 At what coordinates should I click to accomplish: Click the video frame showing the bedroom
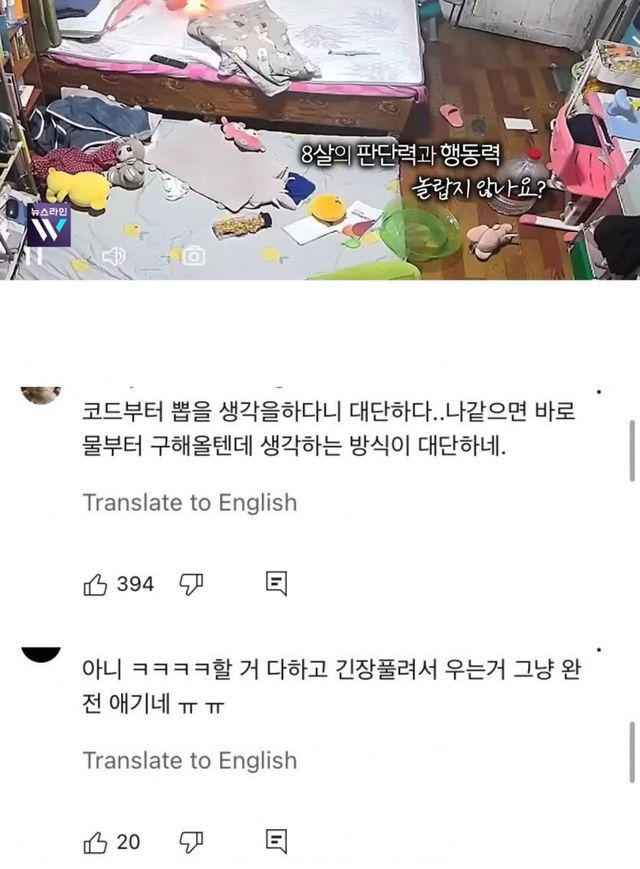(320, 140)
